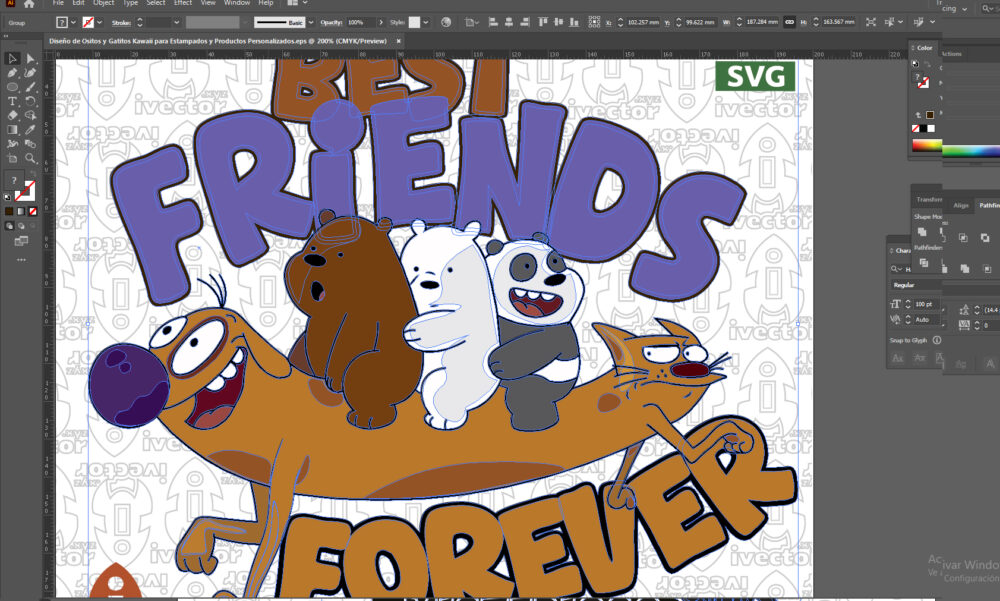Click X position value field

tap(643, 22)
